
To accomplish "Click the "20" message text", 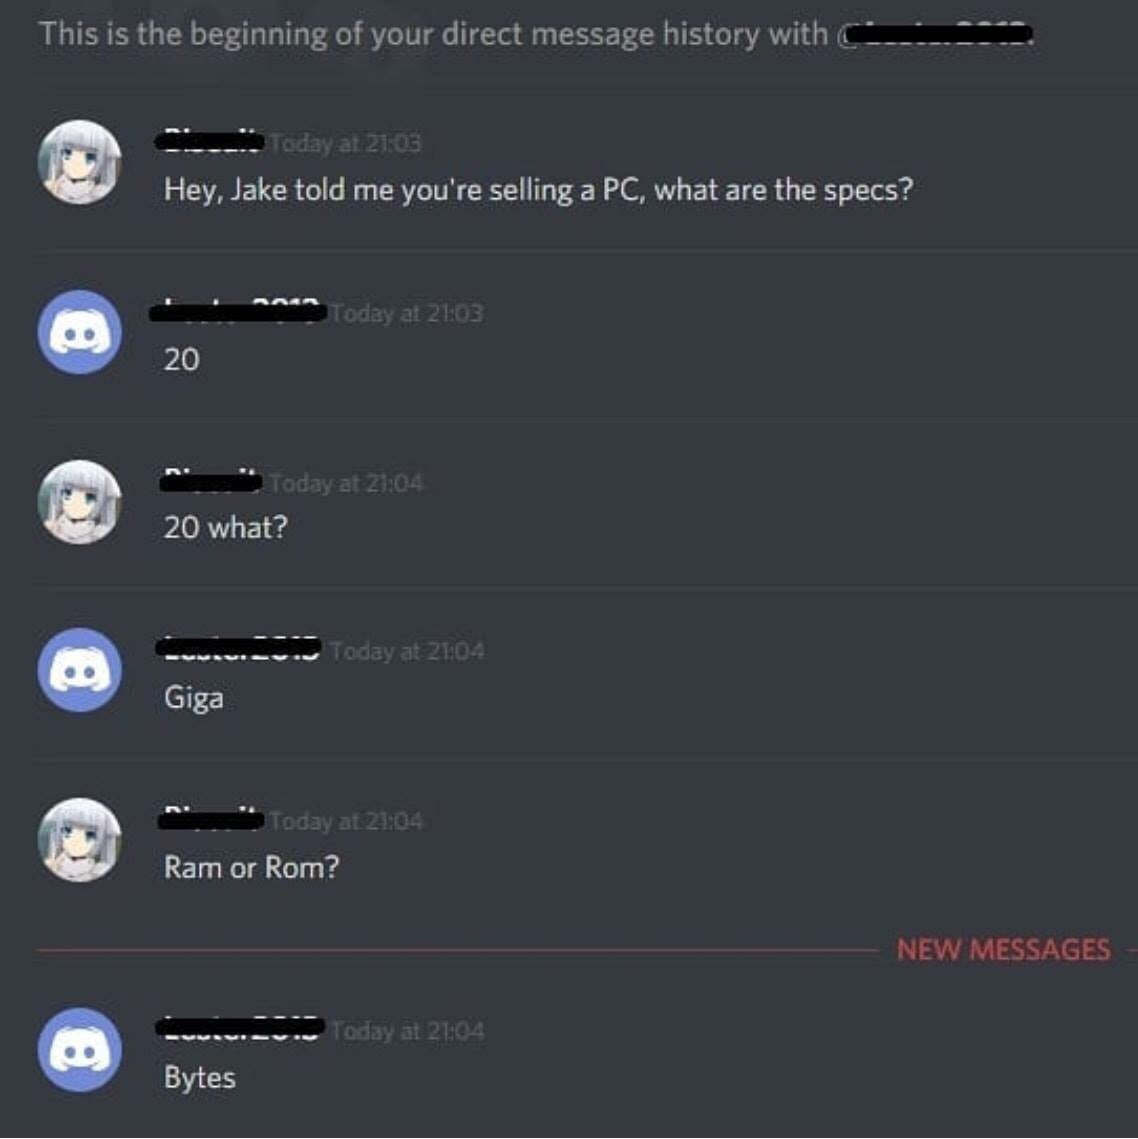I will (x=182, y=360).
